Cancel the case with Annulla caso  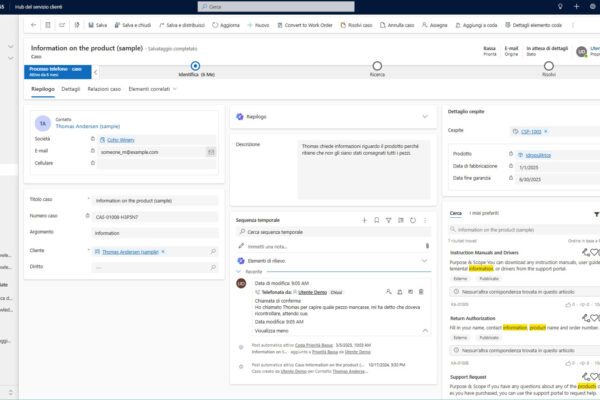coord(397,25)
